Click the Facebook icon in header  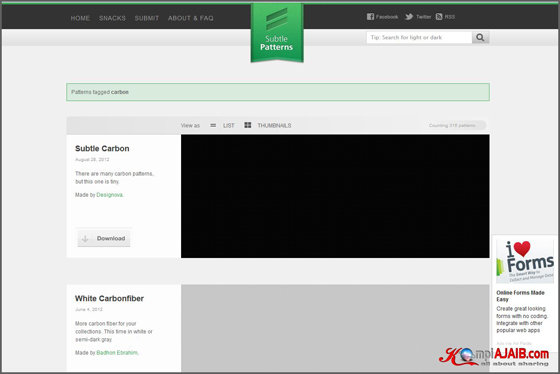tap(370, 16)
